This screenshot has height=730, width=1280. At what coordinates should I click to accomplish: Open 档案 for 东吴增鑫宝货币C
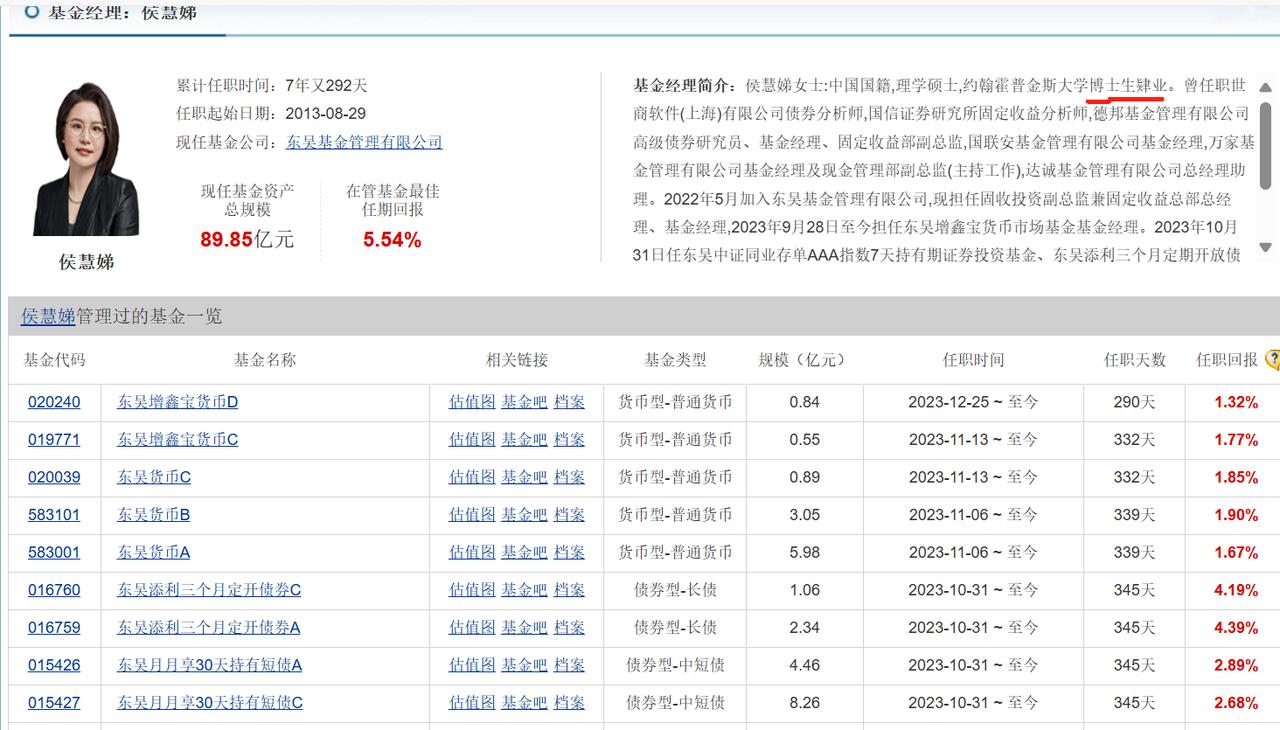pyautogui.click(x=569, y=439)
